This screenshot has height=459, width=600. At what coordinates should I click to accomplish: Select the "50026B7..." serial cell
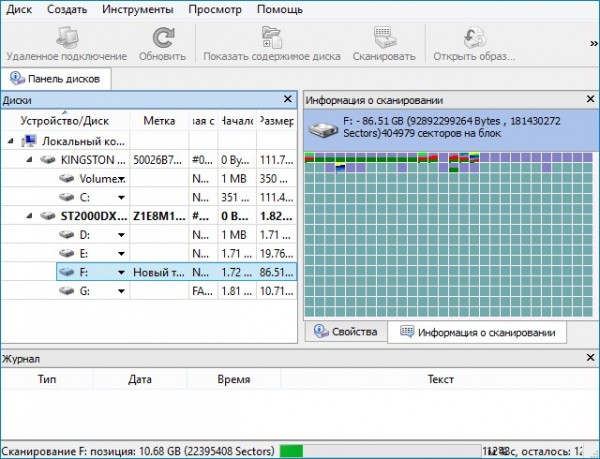(x=159, y=160)
